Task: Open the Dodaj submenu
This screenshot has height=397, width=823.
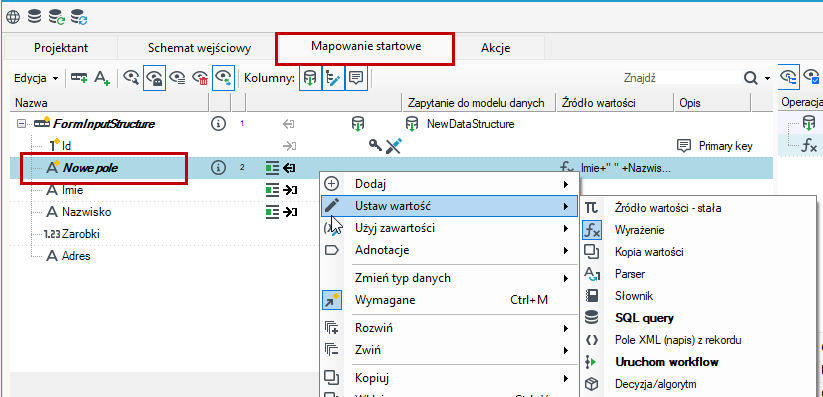Action: click(x=449, y=184)
